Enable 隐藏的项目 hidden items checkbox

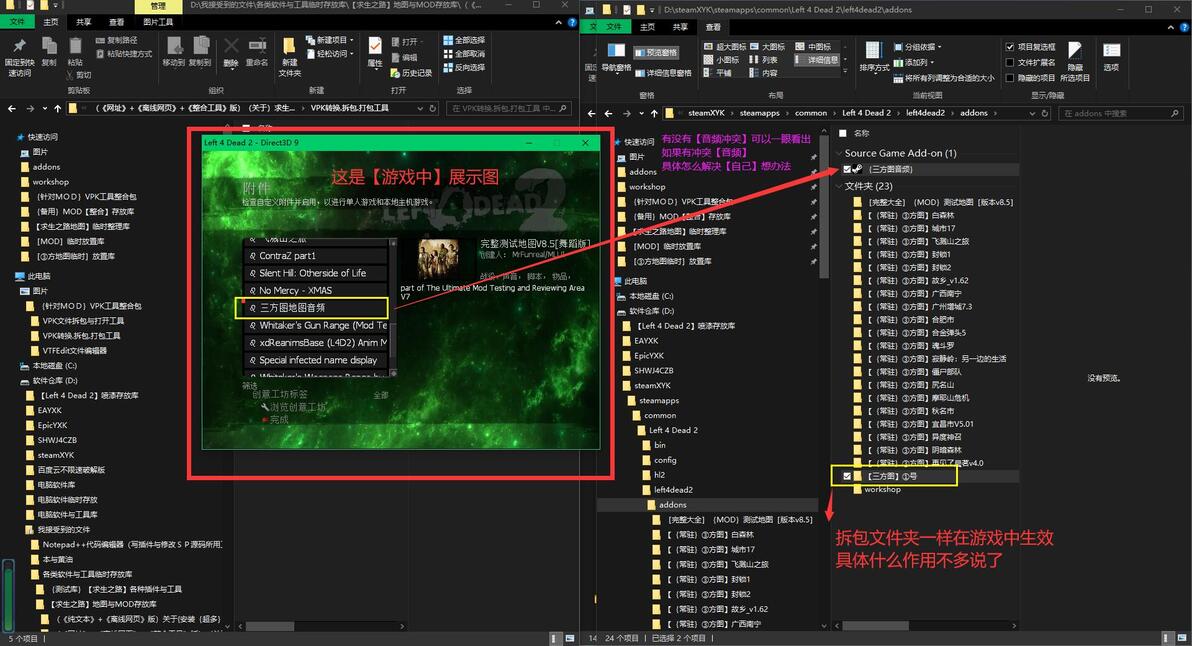point(1010,78)
